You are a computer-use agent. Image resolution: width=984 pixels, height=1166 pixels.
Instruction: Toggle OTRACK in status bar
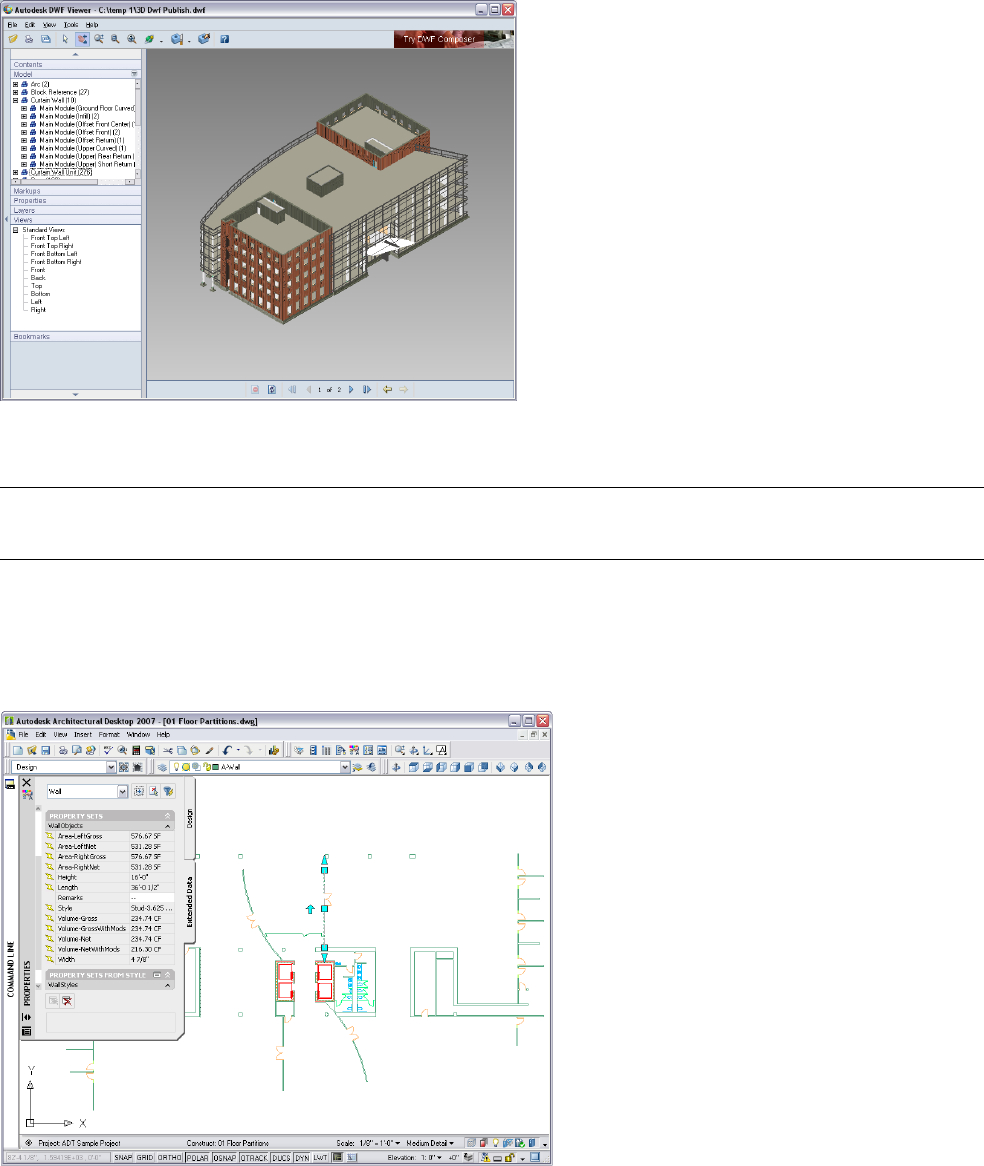pyautogui.click(x=254, y=1158)
